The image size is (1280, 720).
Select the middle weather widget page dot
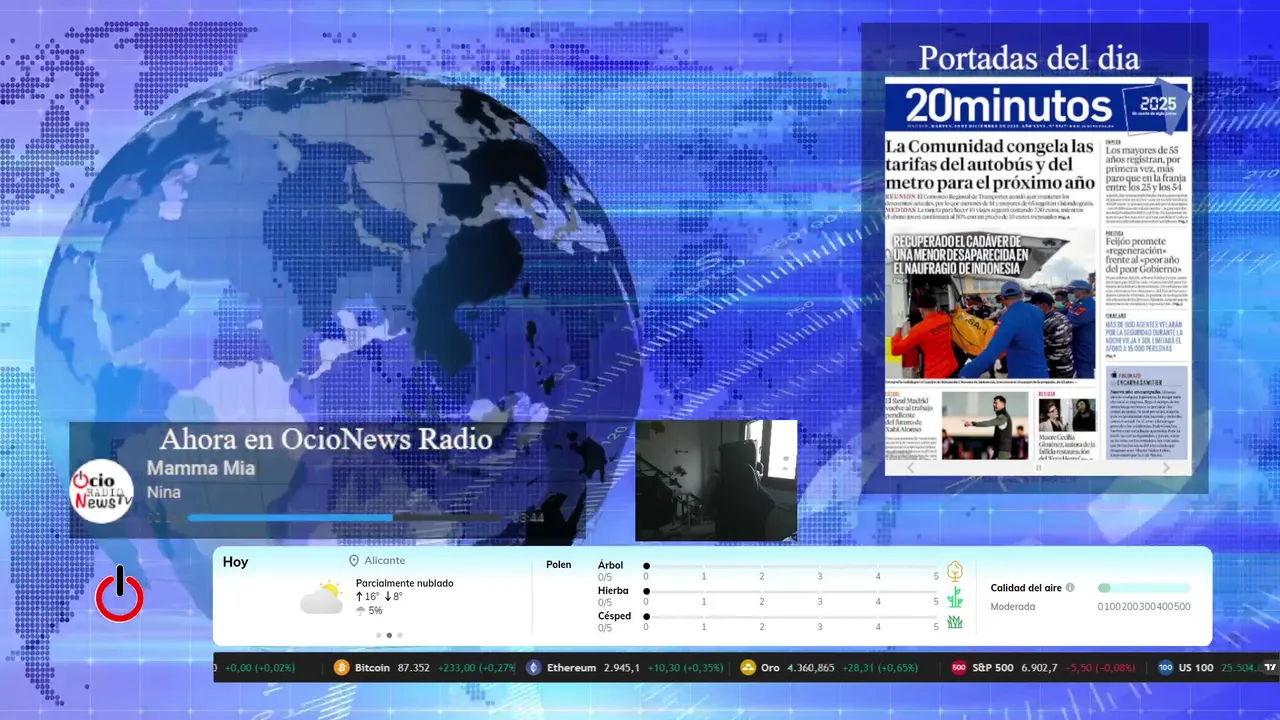click(389, 635)
